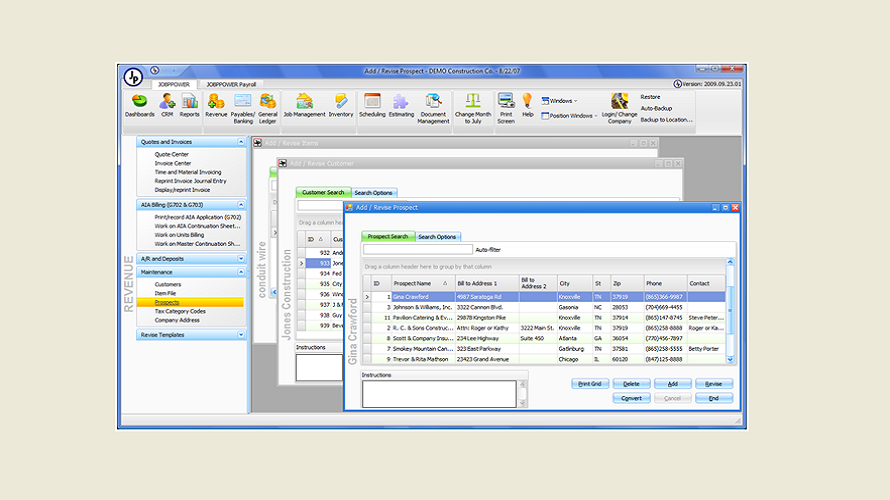Select Search Options tab in Prospect window
Viewport: 890px width, 500px height.
[x=437, y=237]
